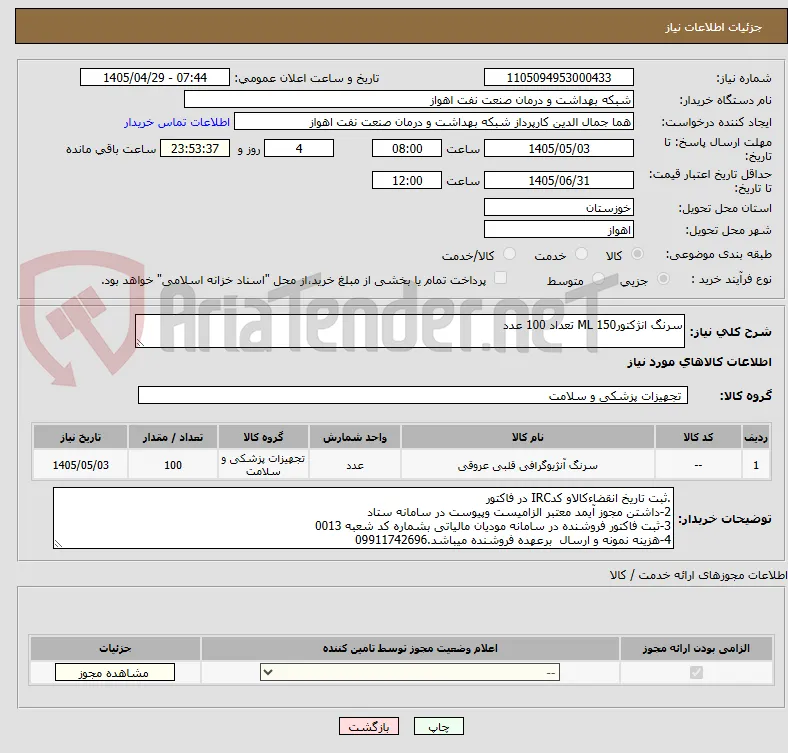The image size is (788, 753).
Task: Open اطلاعات تماس خریدار link
Action: pyautogui.click(x=177, y=122)
